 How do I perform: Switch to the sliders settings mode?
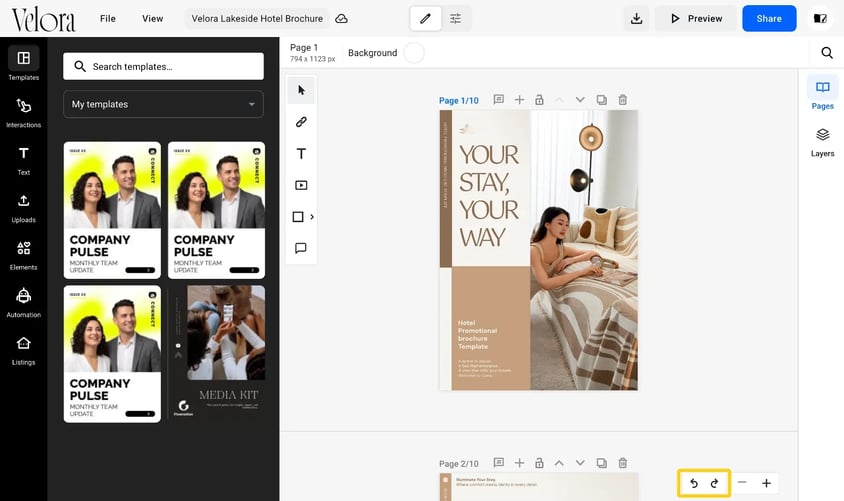point(455,18)
